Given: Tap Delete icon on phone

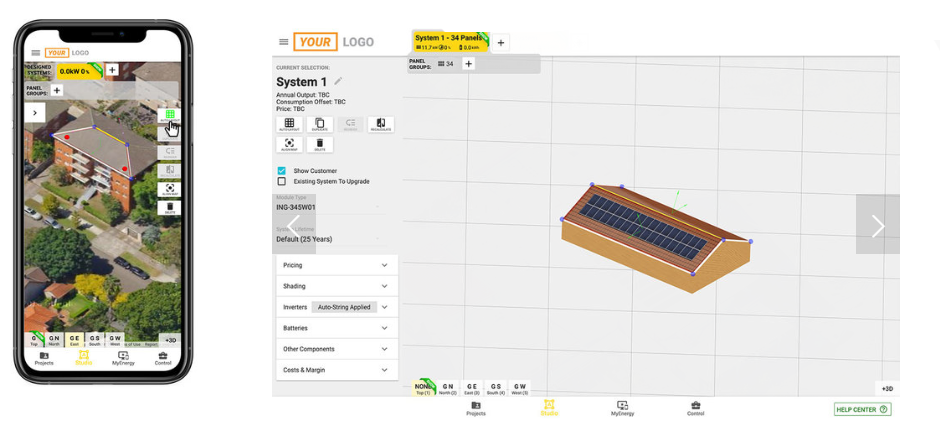Looking at the screenshot, I should coord(170,207).
